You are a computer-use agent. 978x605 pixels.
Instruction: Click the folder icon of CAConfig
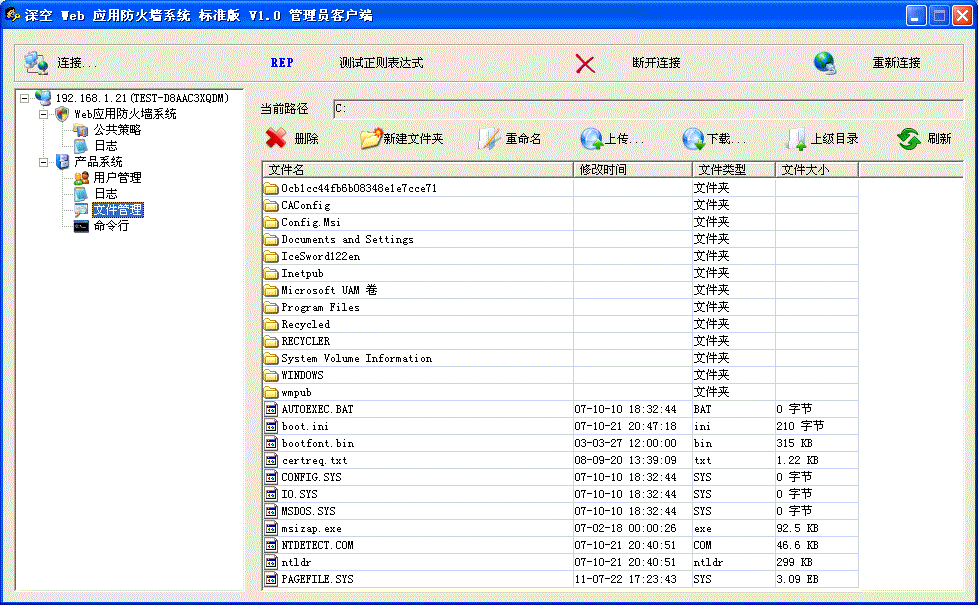pos(271,205)
